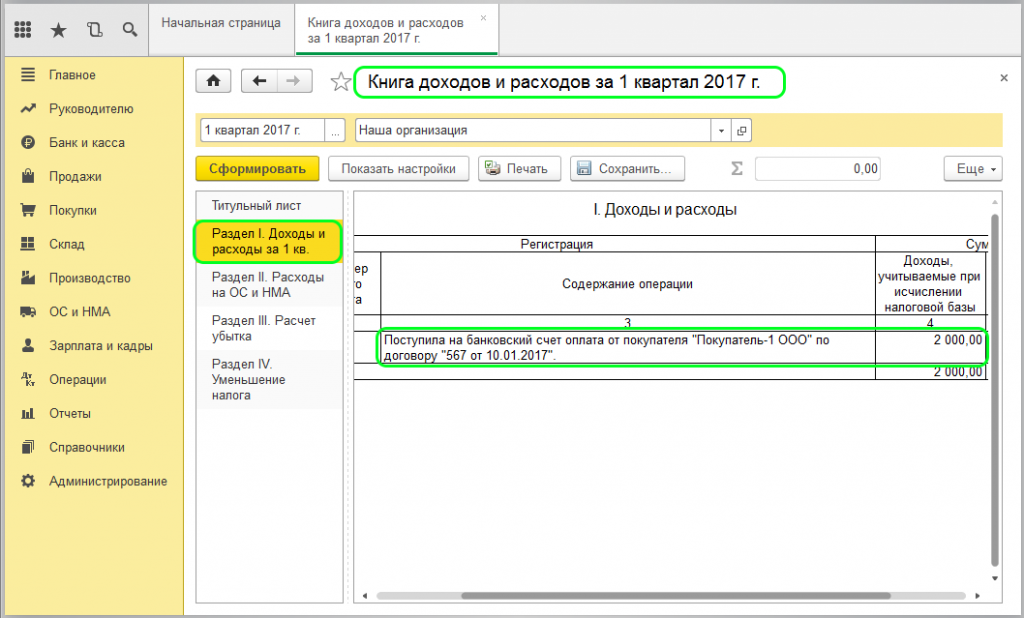The width and height of the screenshot is (1024, 618).
Task: Click the Favorites star in top toolbar
Action: tap(58, 30)
